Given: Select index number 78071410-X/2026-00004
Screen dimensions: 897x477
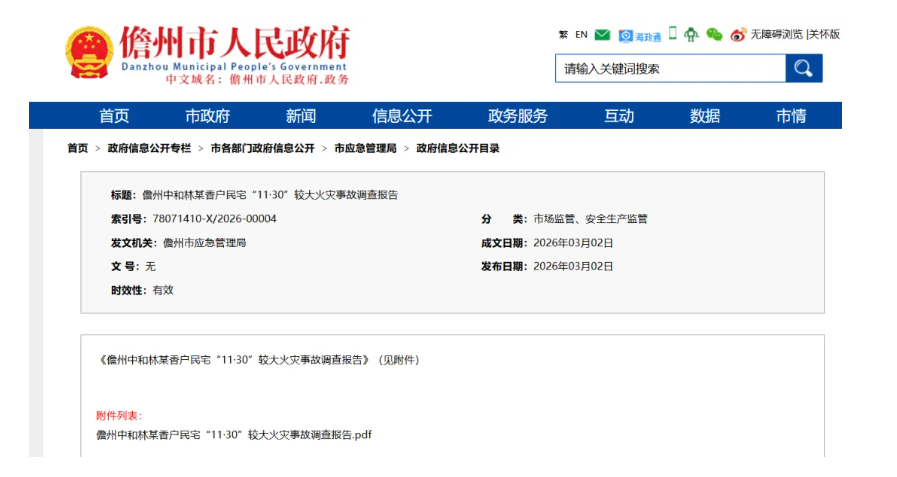Looking at the screenshot, I should [x=215, y=218].
